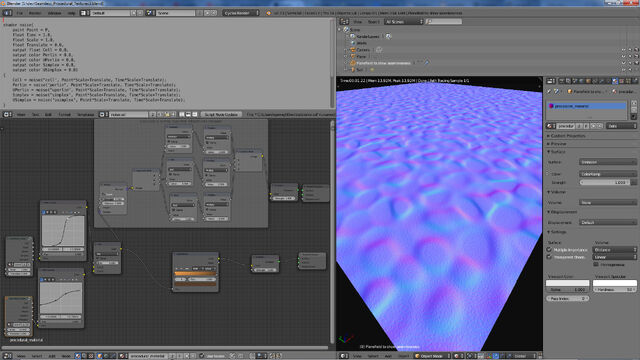Click the Info editor type icon
Viewport: 640px width, 360px height.
tap(7, 13)
